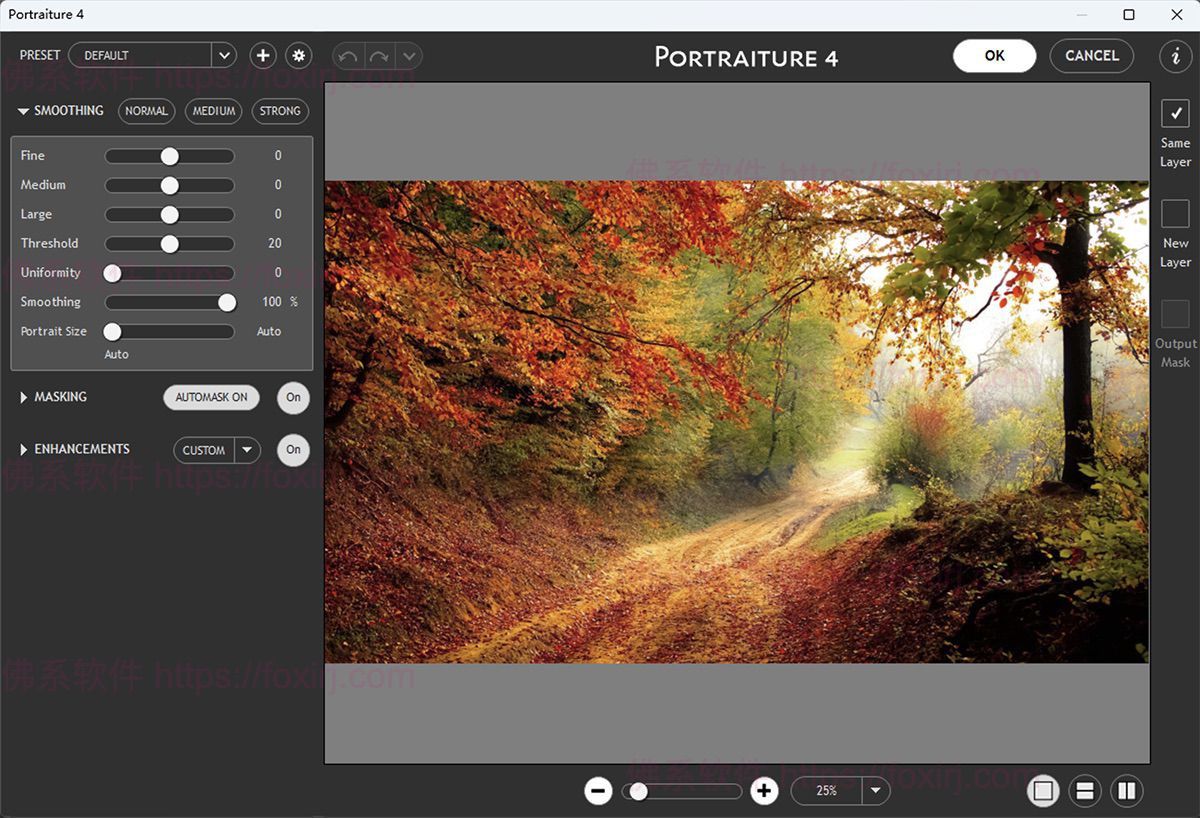1200x818 pixels.
Task: Uncheck the Same Layer checkbox
Action: (1175, 113)
